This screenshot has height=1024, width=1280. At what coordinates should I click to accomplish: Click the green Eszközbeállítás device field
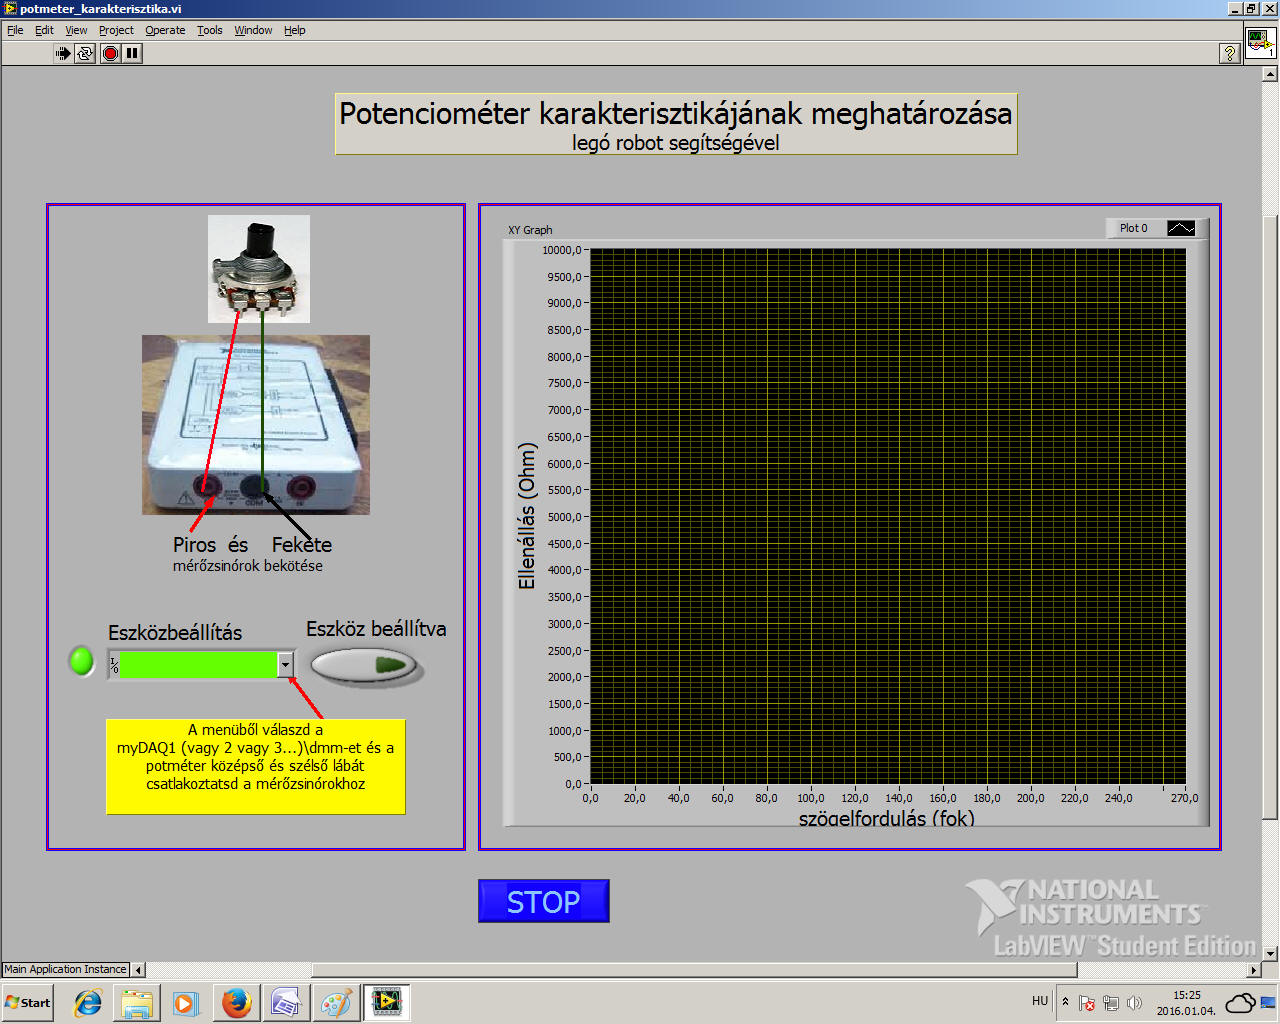(x=198, y=665)
